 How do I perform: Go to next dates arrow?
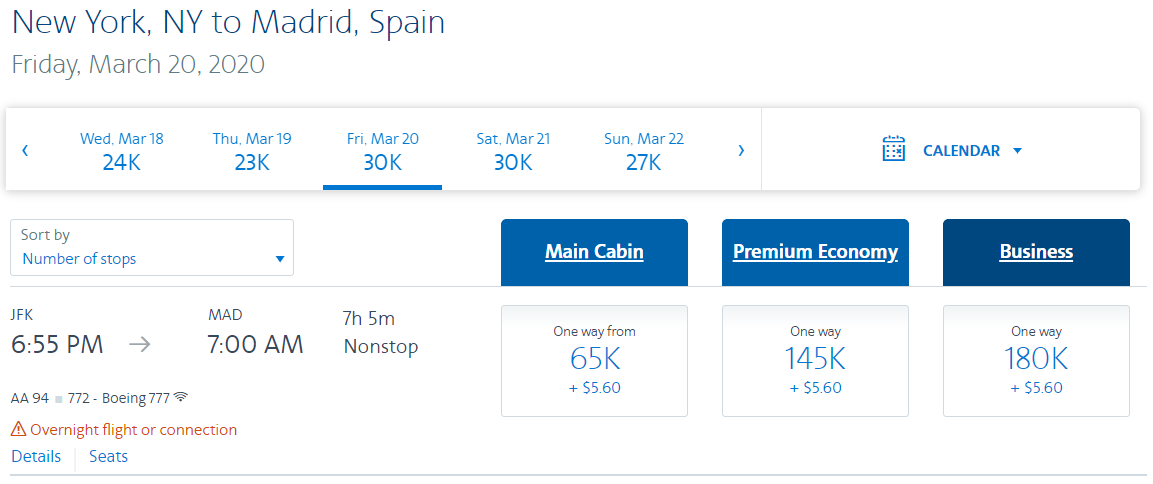point(740,150)
